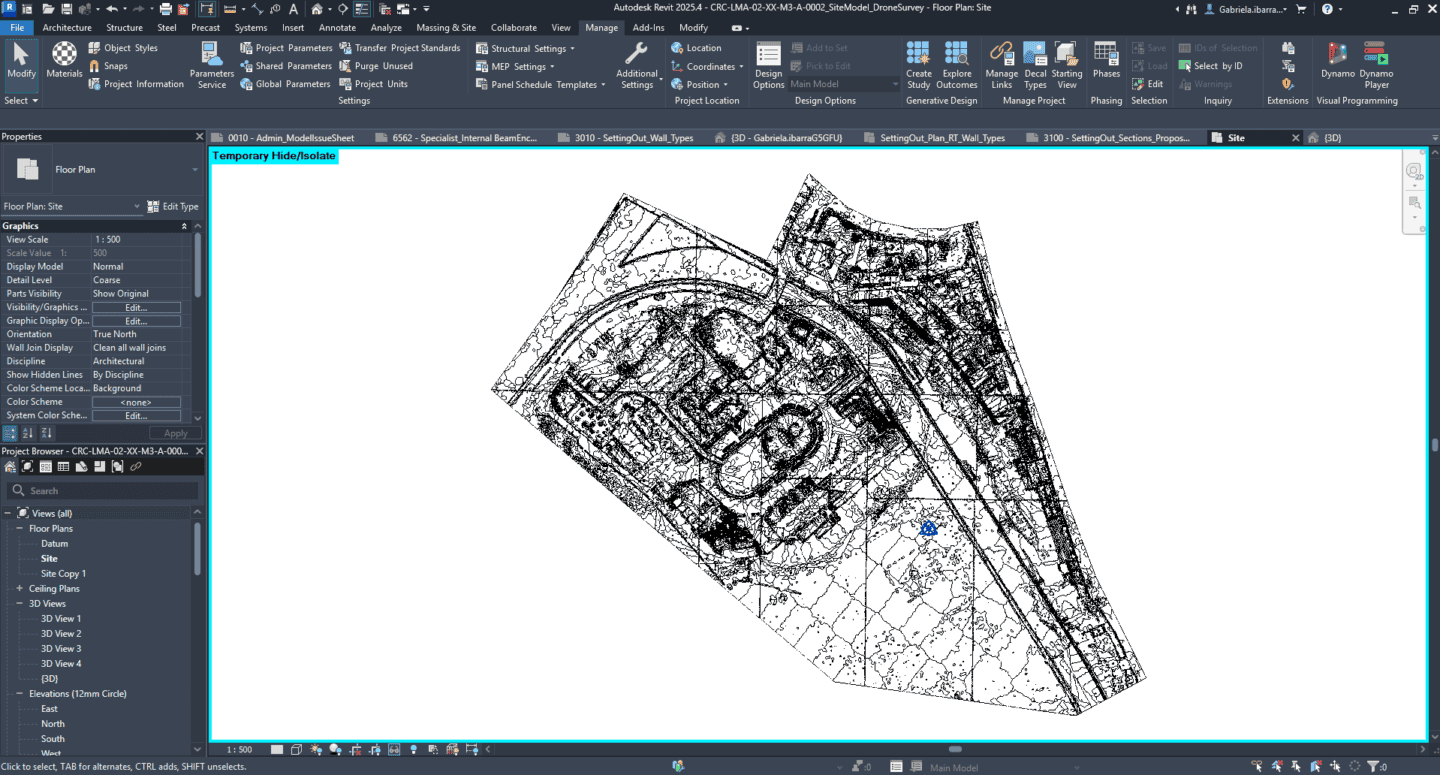
Task: Toggle Reveal Hidden Elements light bulb
Action: [412, 749]
